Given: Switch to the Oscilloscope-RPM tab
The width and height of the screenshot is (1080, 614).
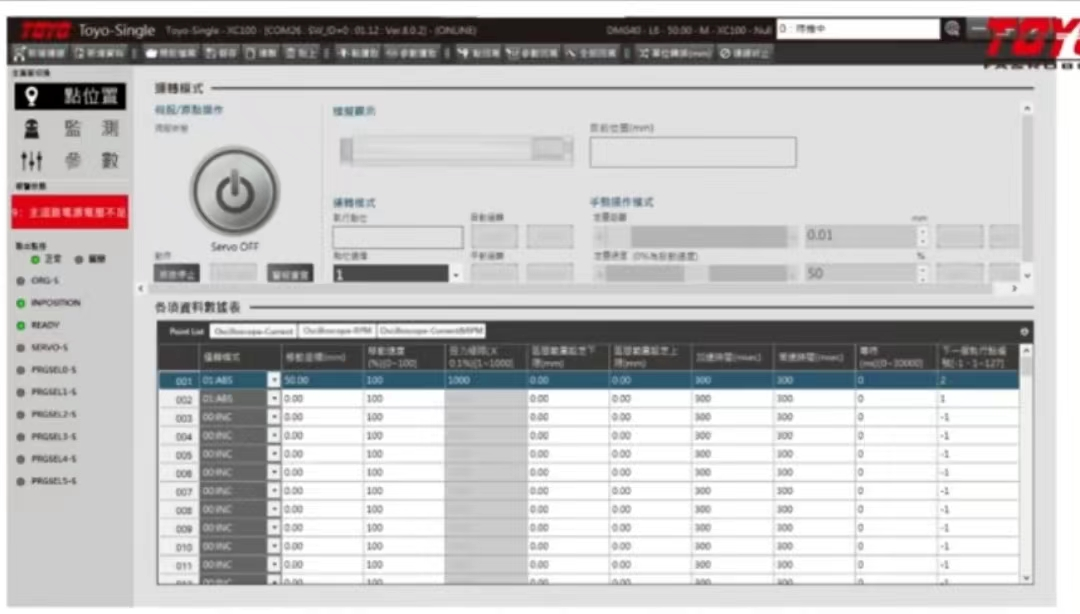Looking at the screenshot, I should pos(333,331).
